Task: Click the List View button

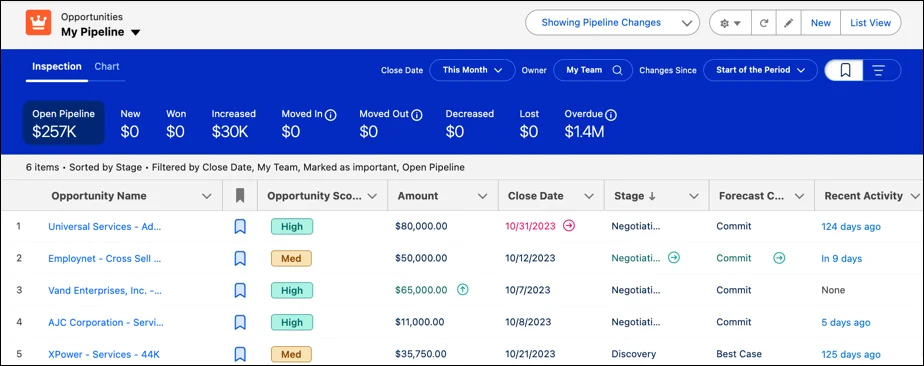Action: (x=870, y=23)
